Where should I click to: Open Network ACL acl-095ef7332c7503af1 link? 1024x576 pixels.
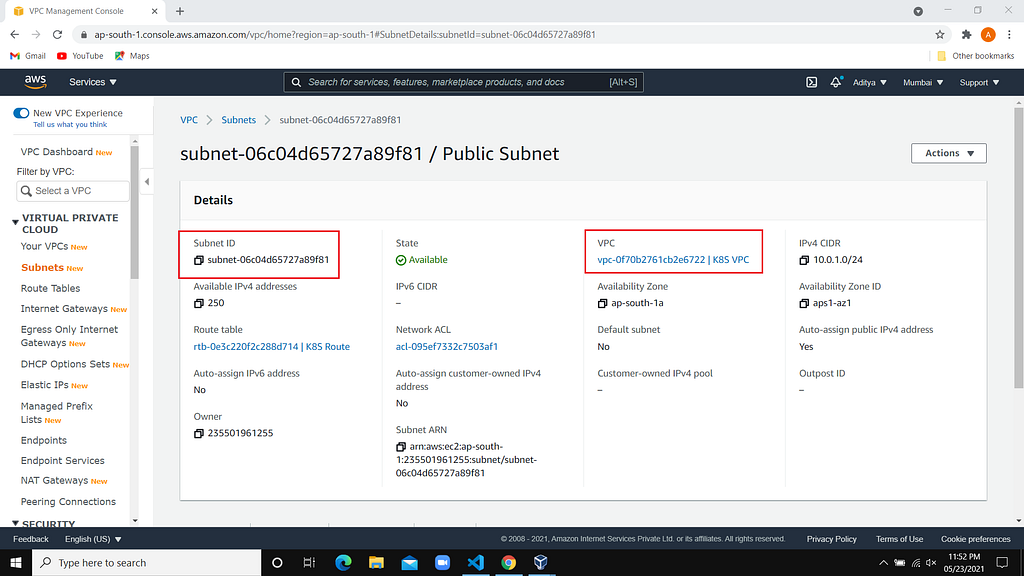[x=446, y=346]
